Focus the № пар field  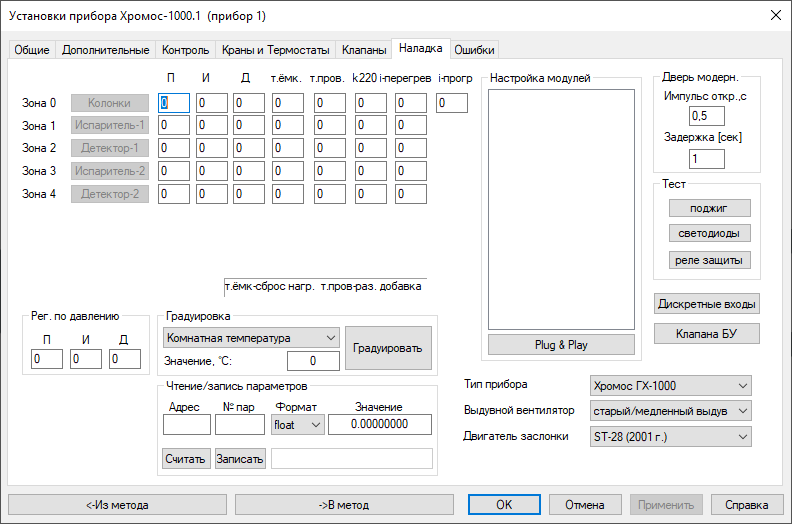pos(240,425)
